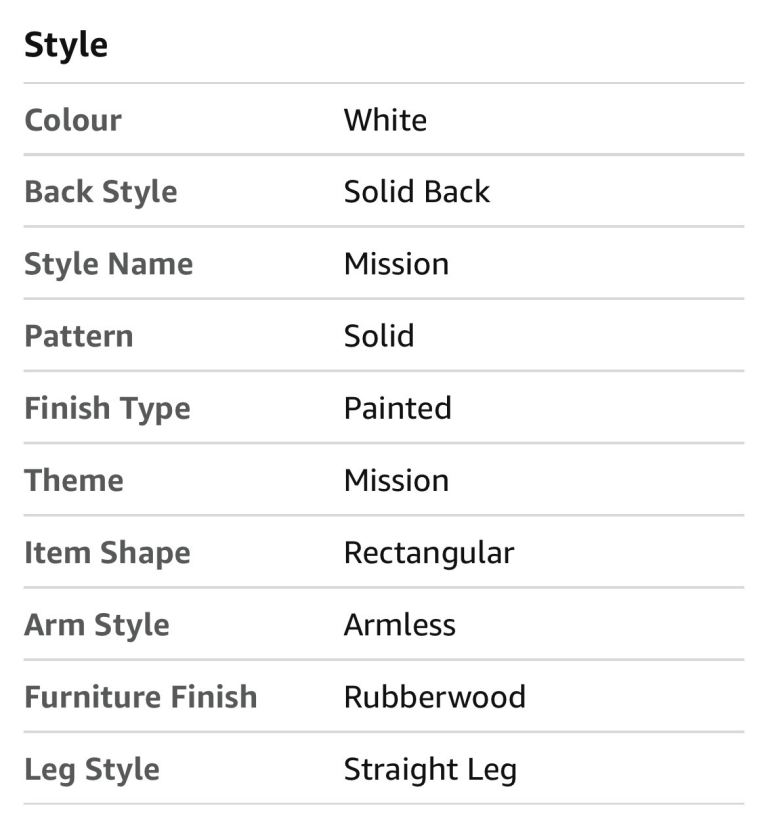Click the Back Style label

point(100,192)
